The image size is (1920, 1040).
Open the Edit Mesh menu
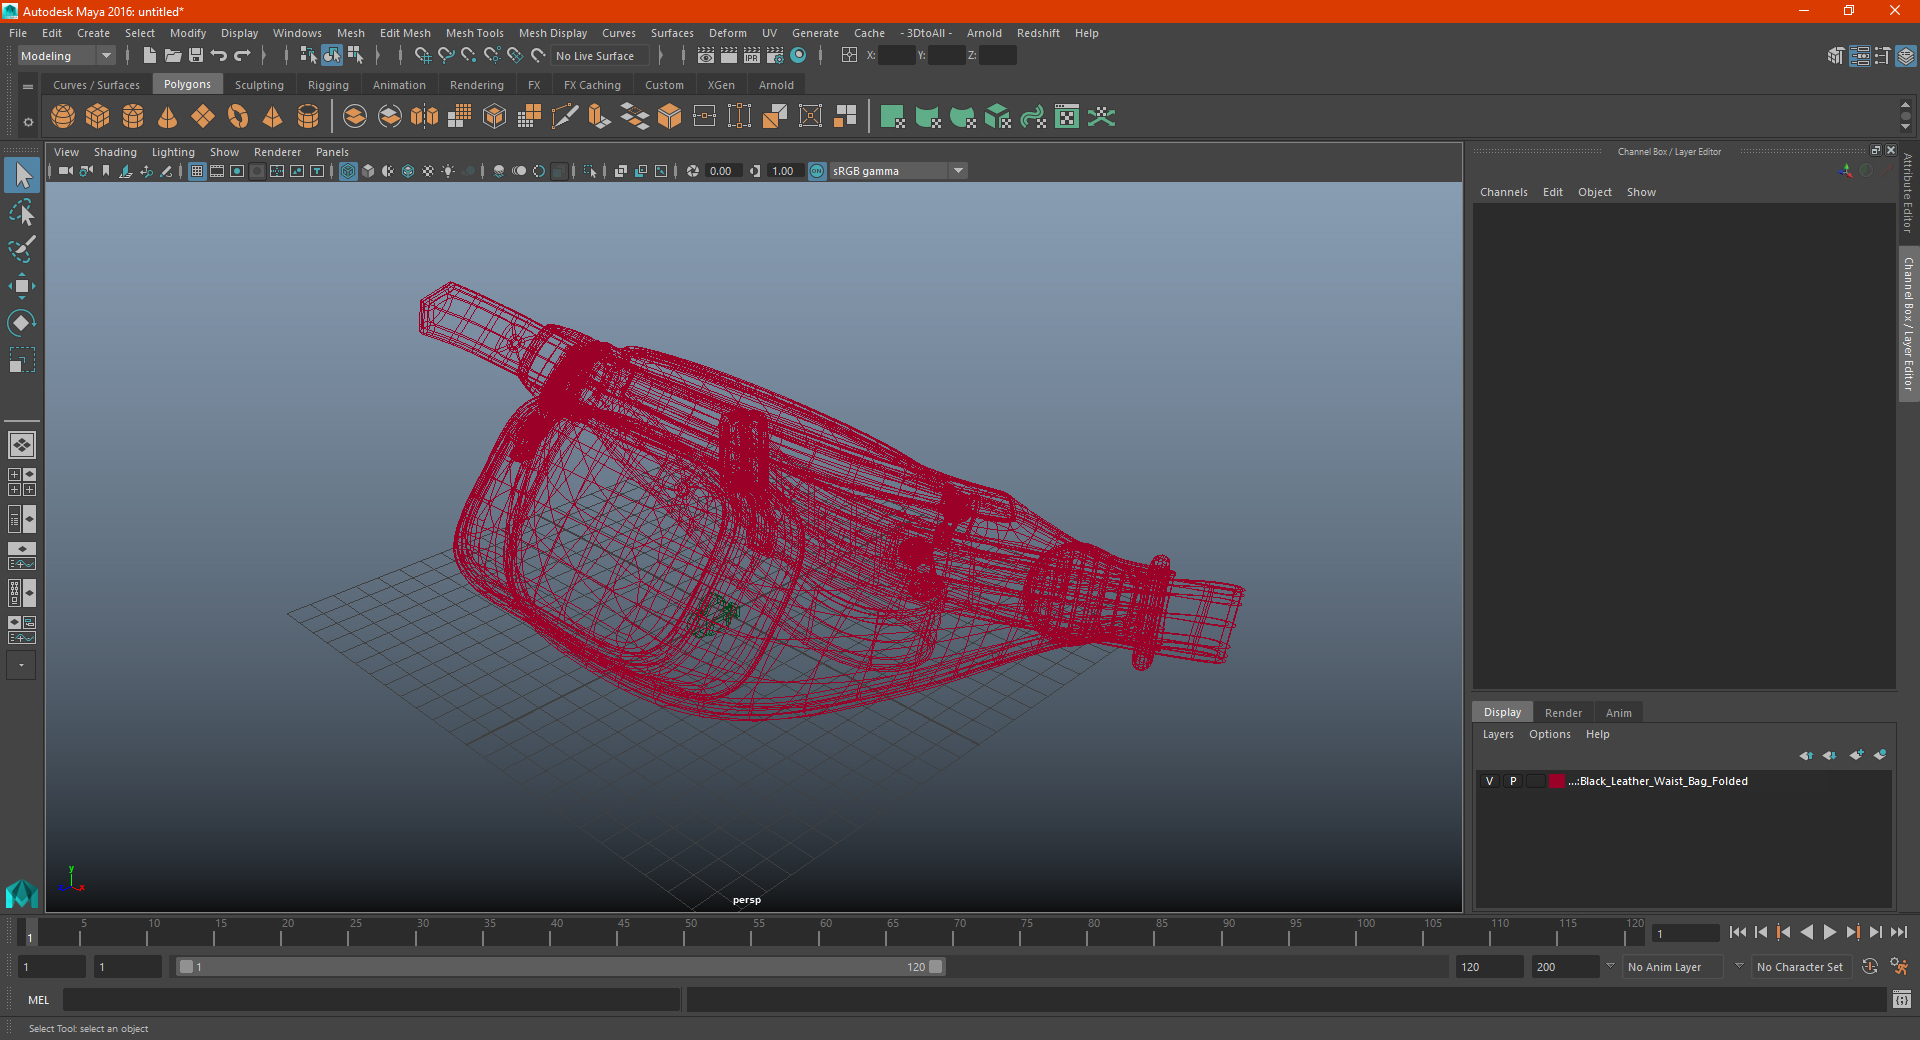[x=405, y=33]
